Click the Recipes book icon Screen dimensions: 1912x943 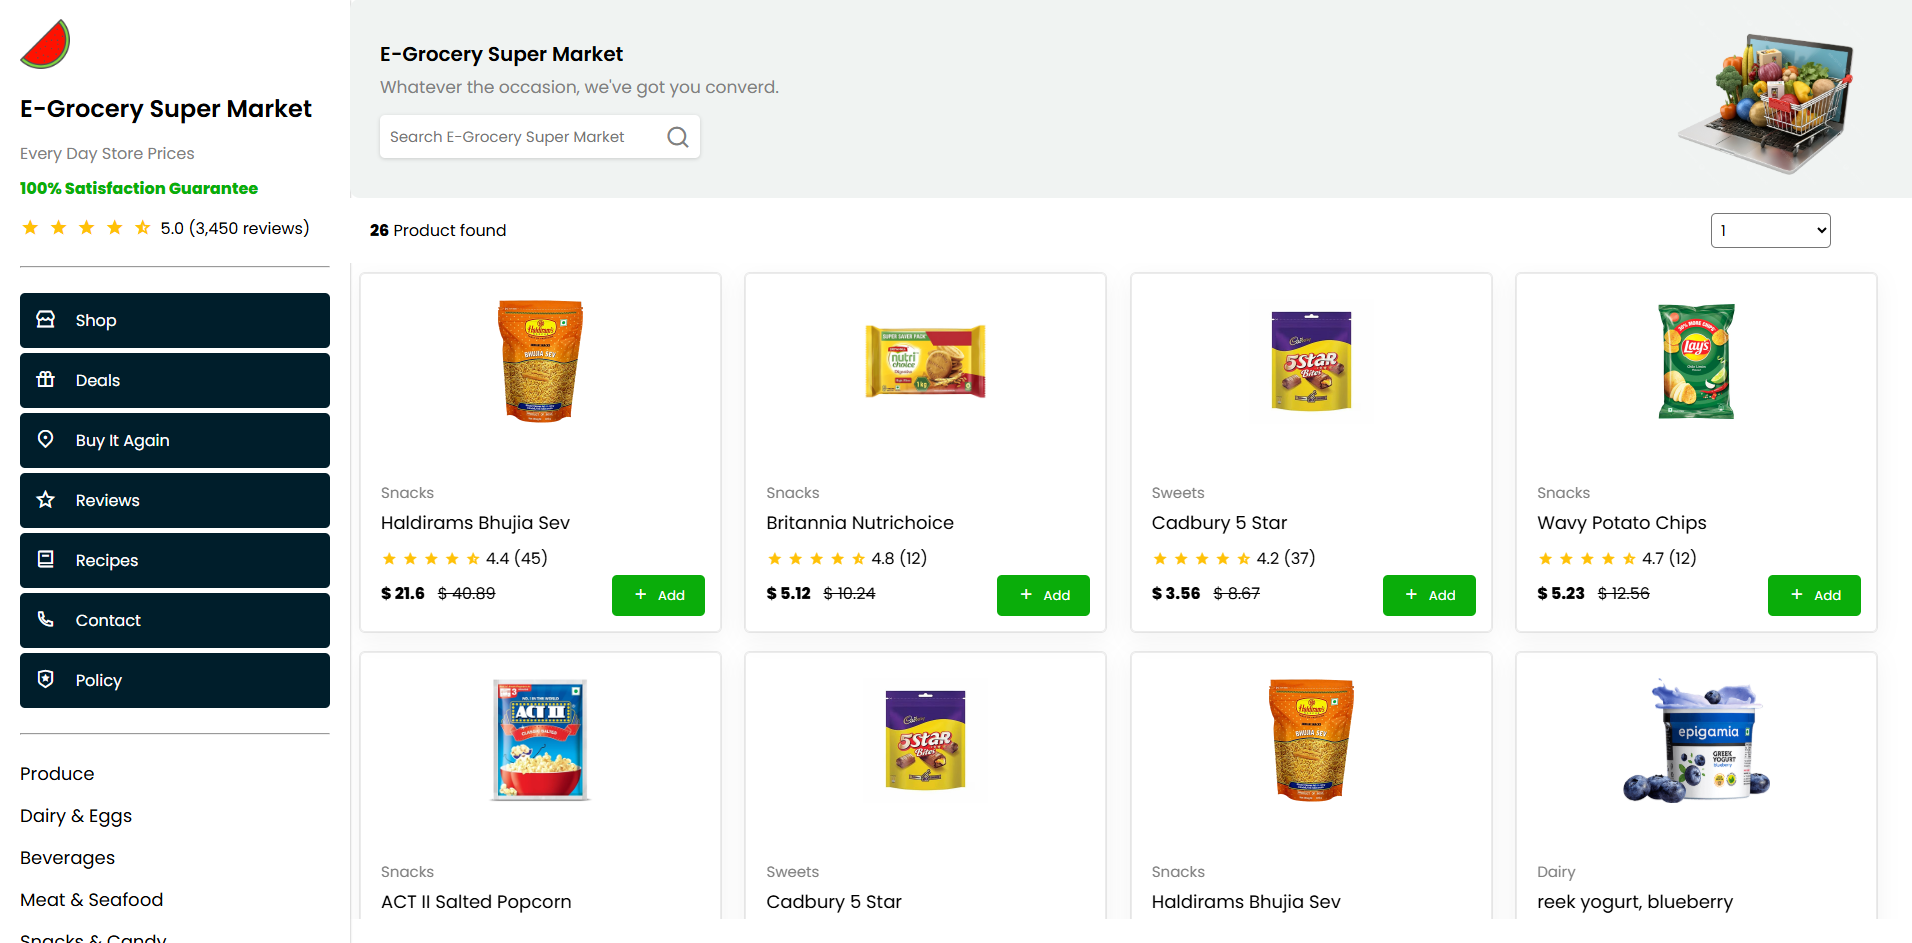point(46,560)
